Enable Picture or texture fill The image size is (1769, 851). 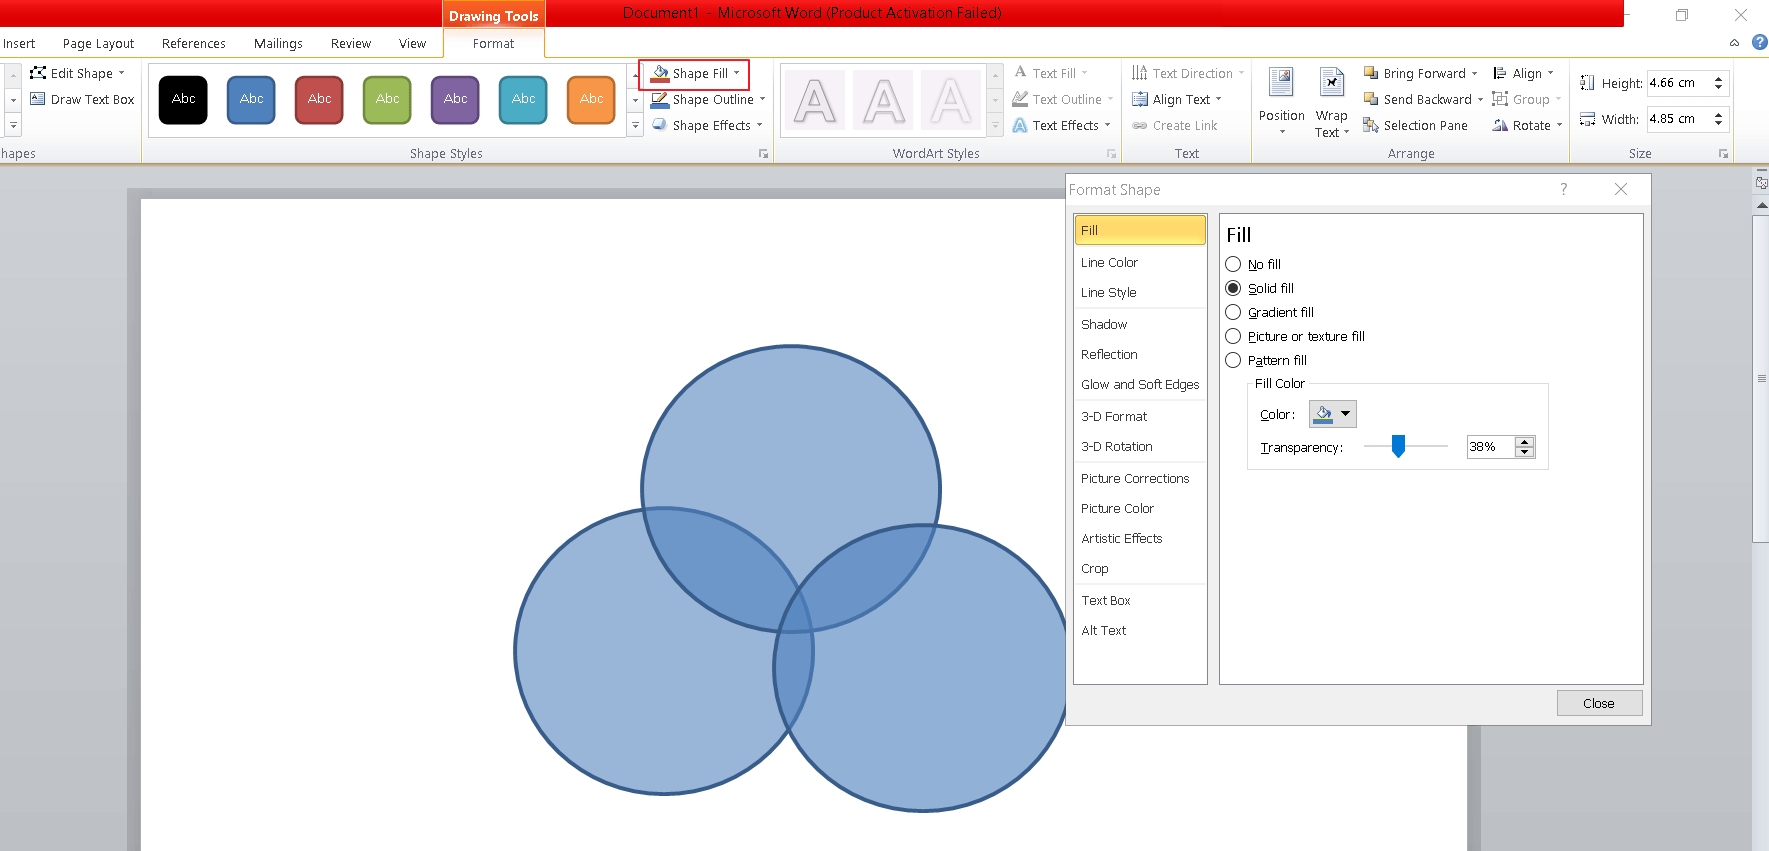[x=1233, y=337]
